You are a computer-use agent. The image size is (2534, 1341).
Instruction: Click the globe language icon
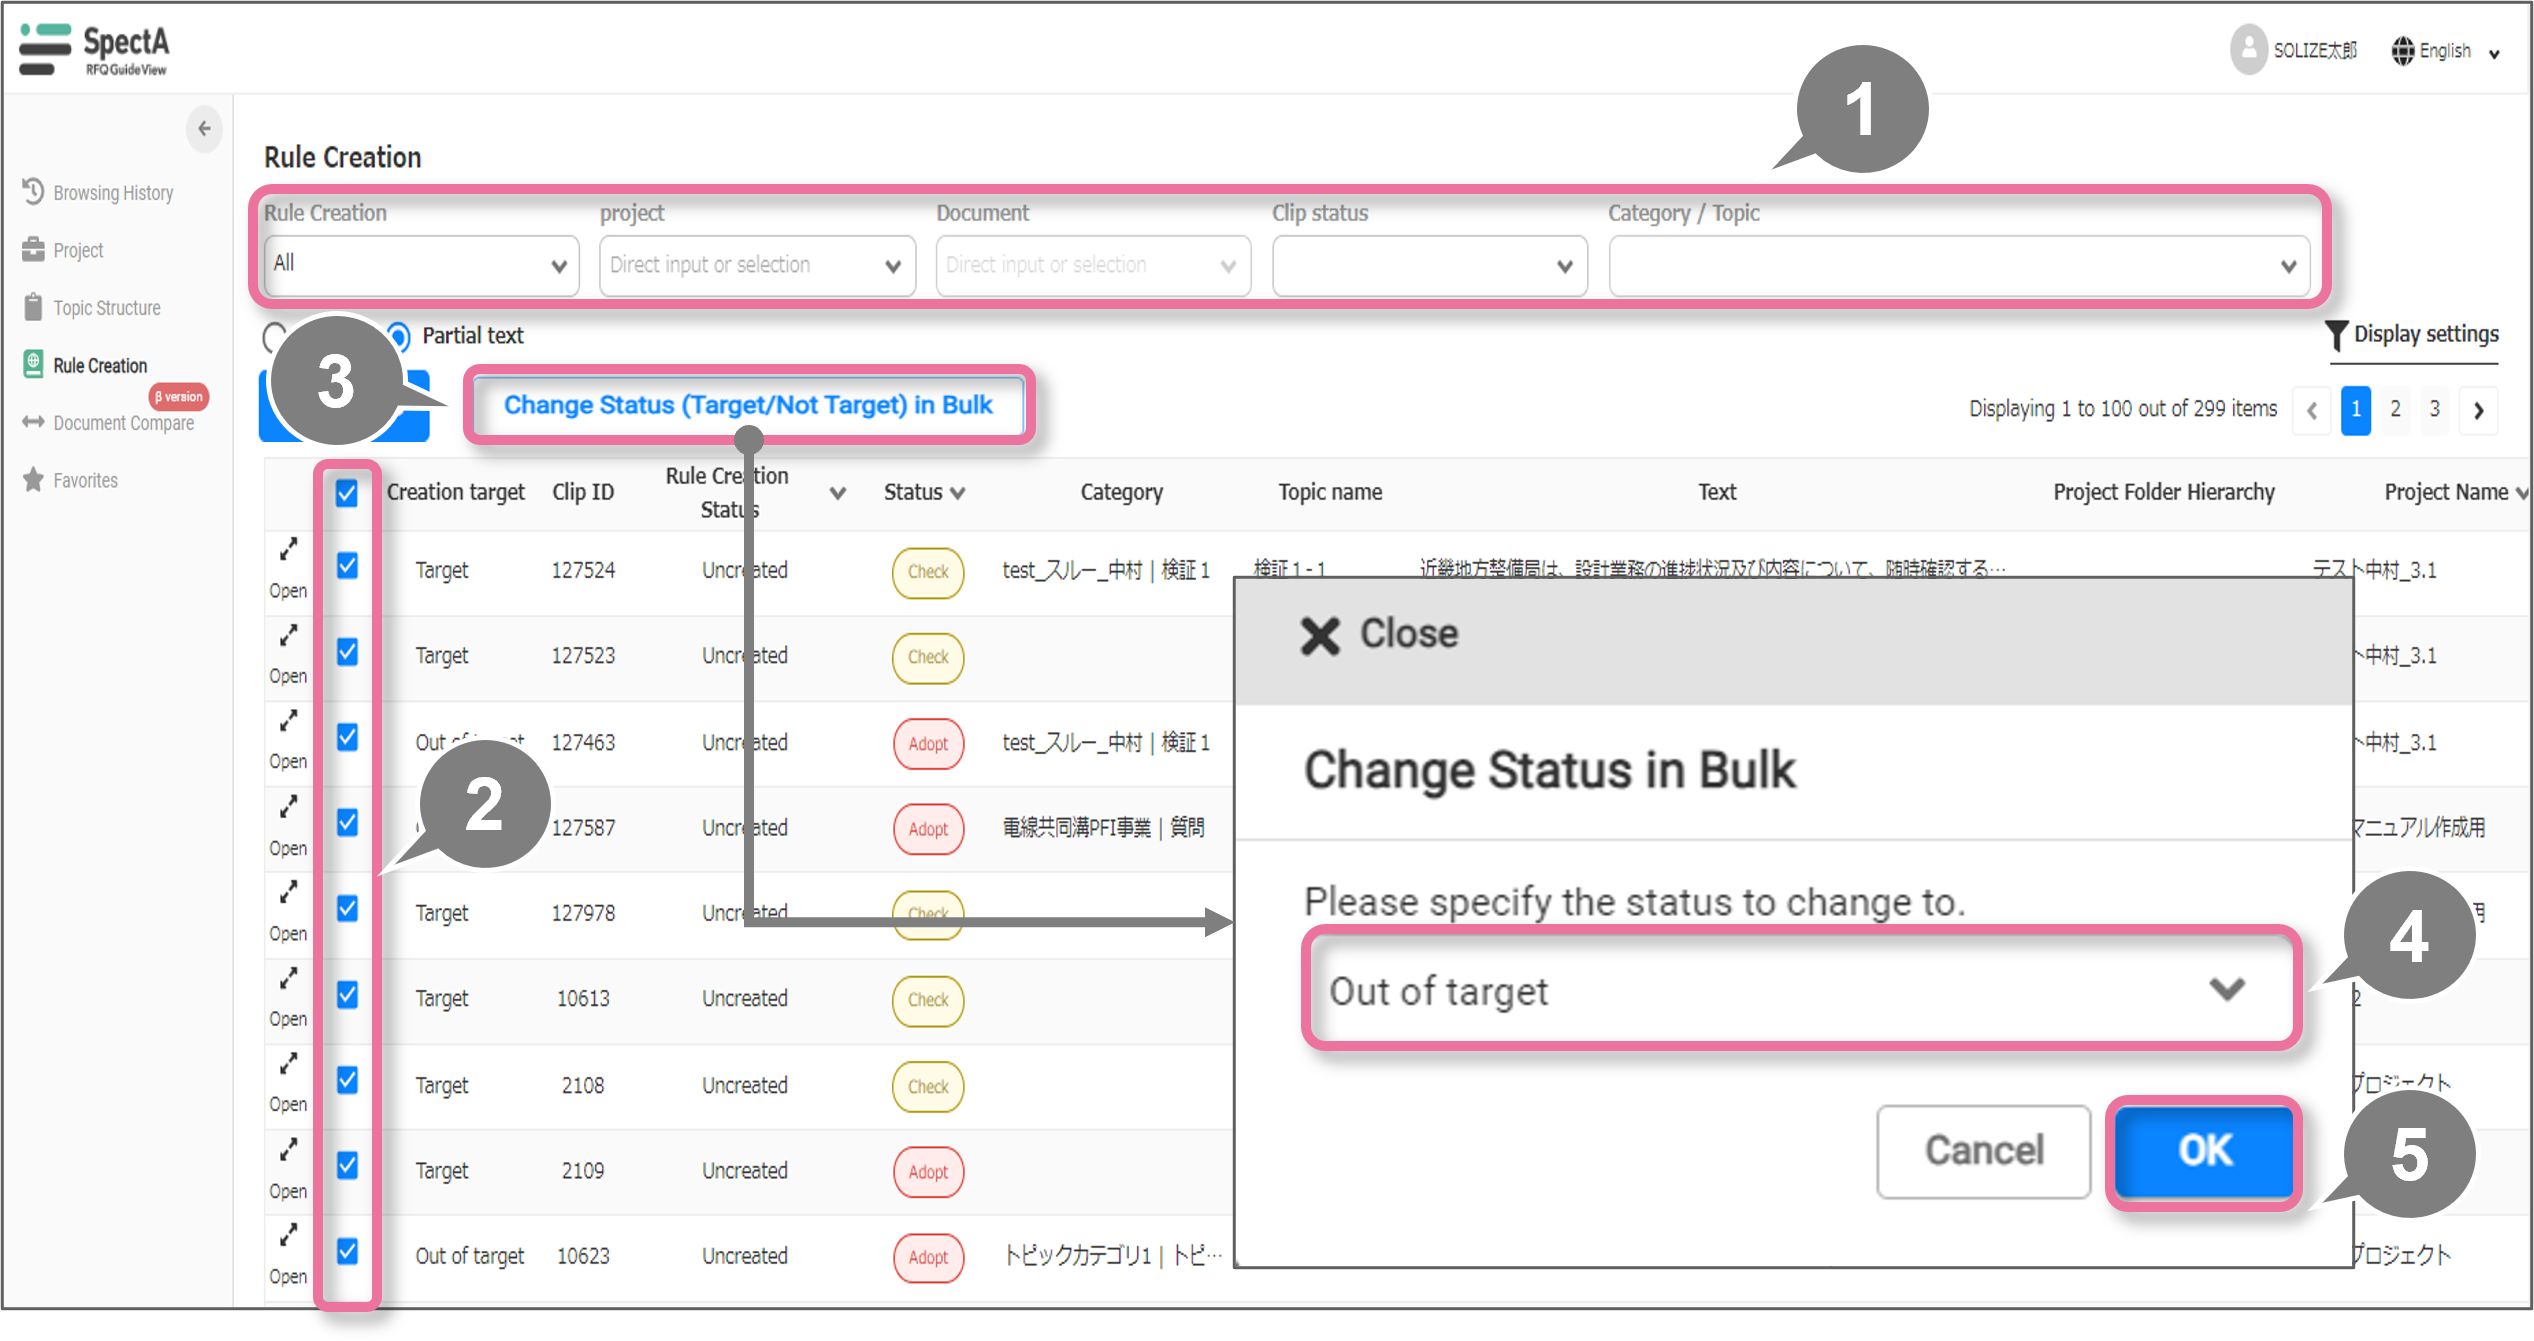(x=2402, y=50)
